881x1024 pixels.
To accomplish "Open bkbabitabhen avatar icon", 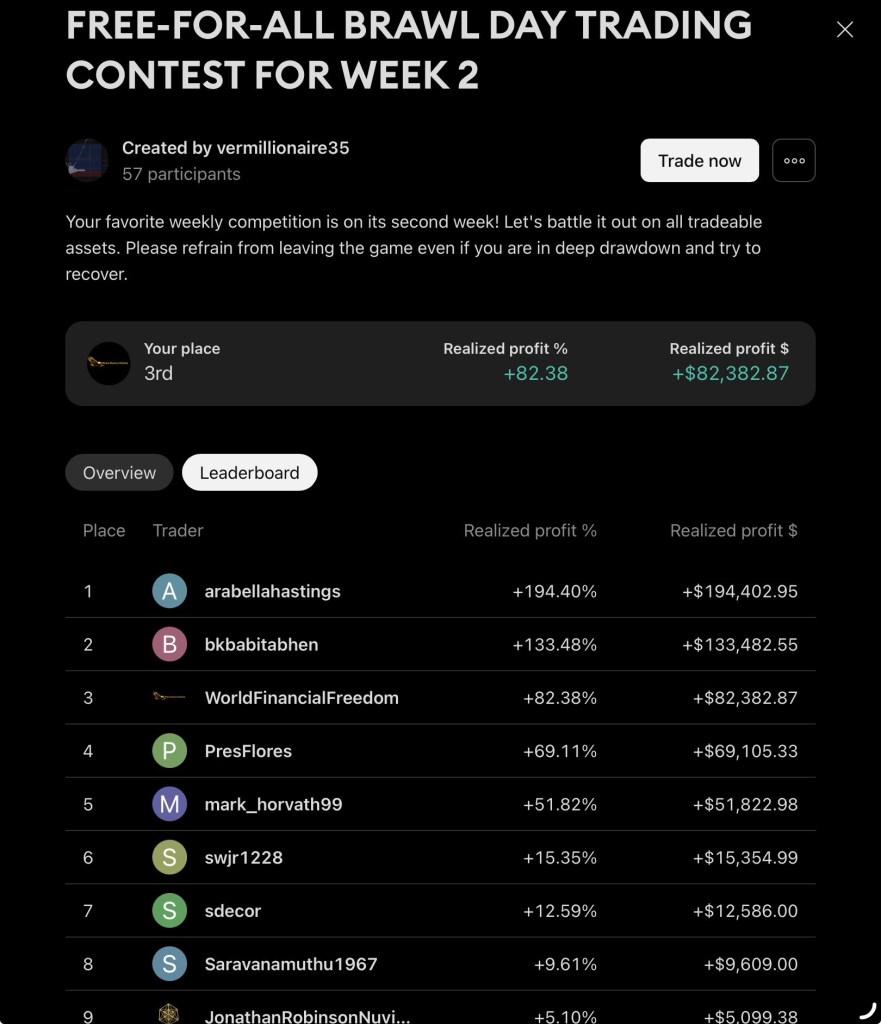I will [169, 645].
